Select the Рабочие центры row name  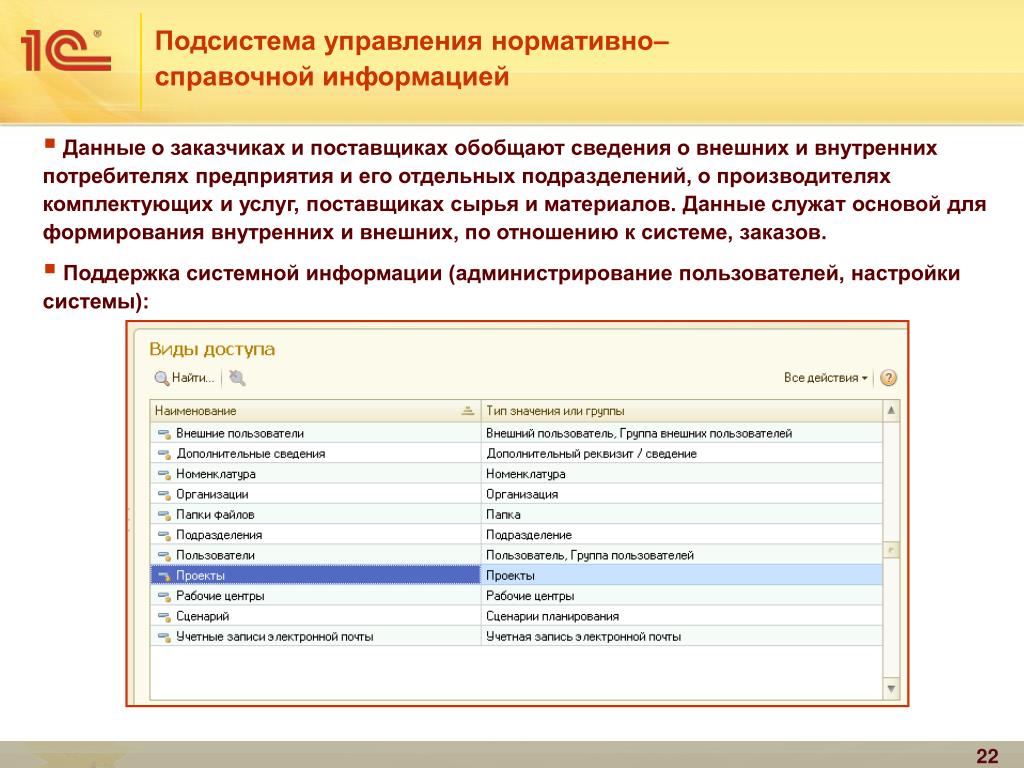tap(220, 596)
